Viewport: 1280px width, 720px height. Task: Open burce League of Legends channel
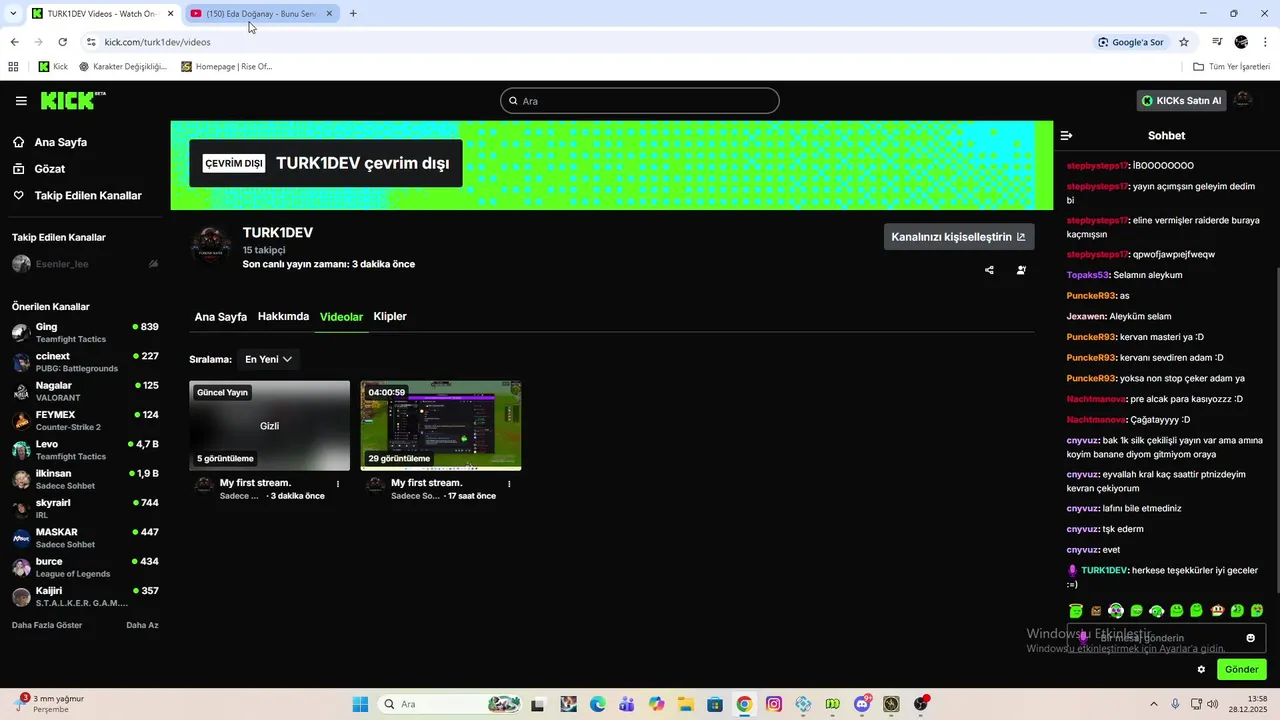tap(85, 567)
